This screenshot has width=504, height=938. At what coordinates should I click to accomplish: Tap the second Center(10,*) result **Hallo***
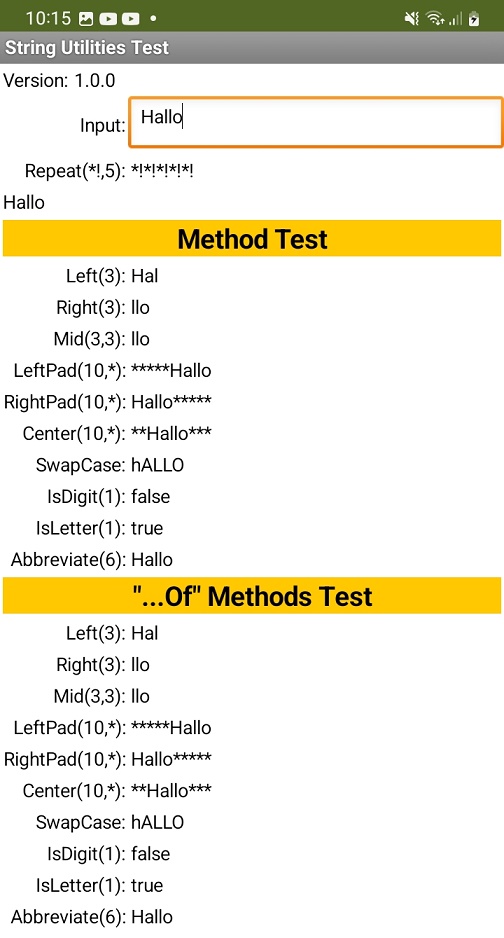click(171, 790)
